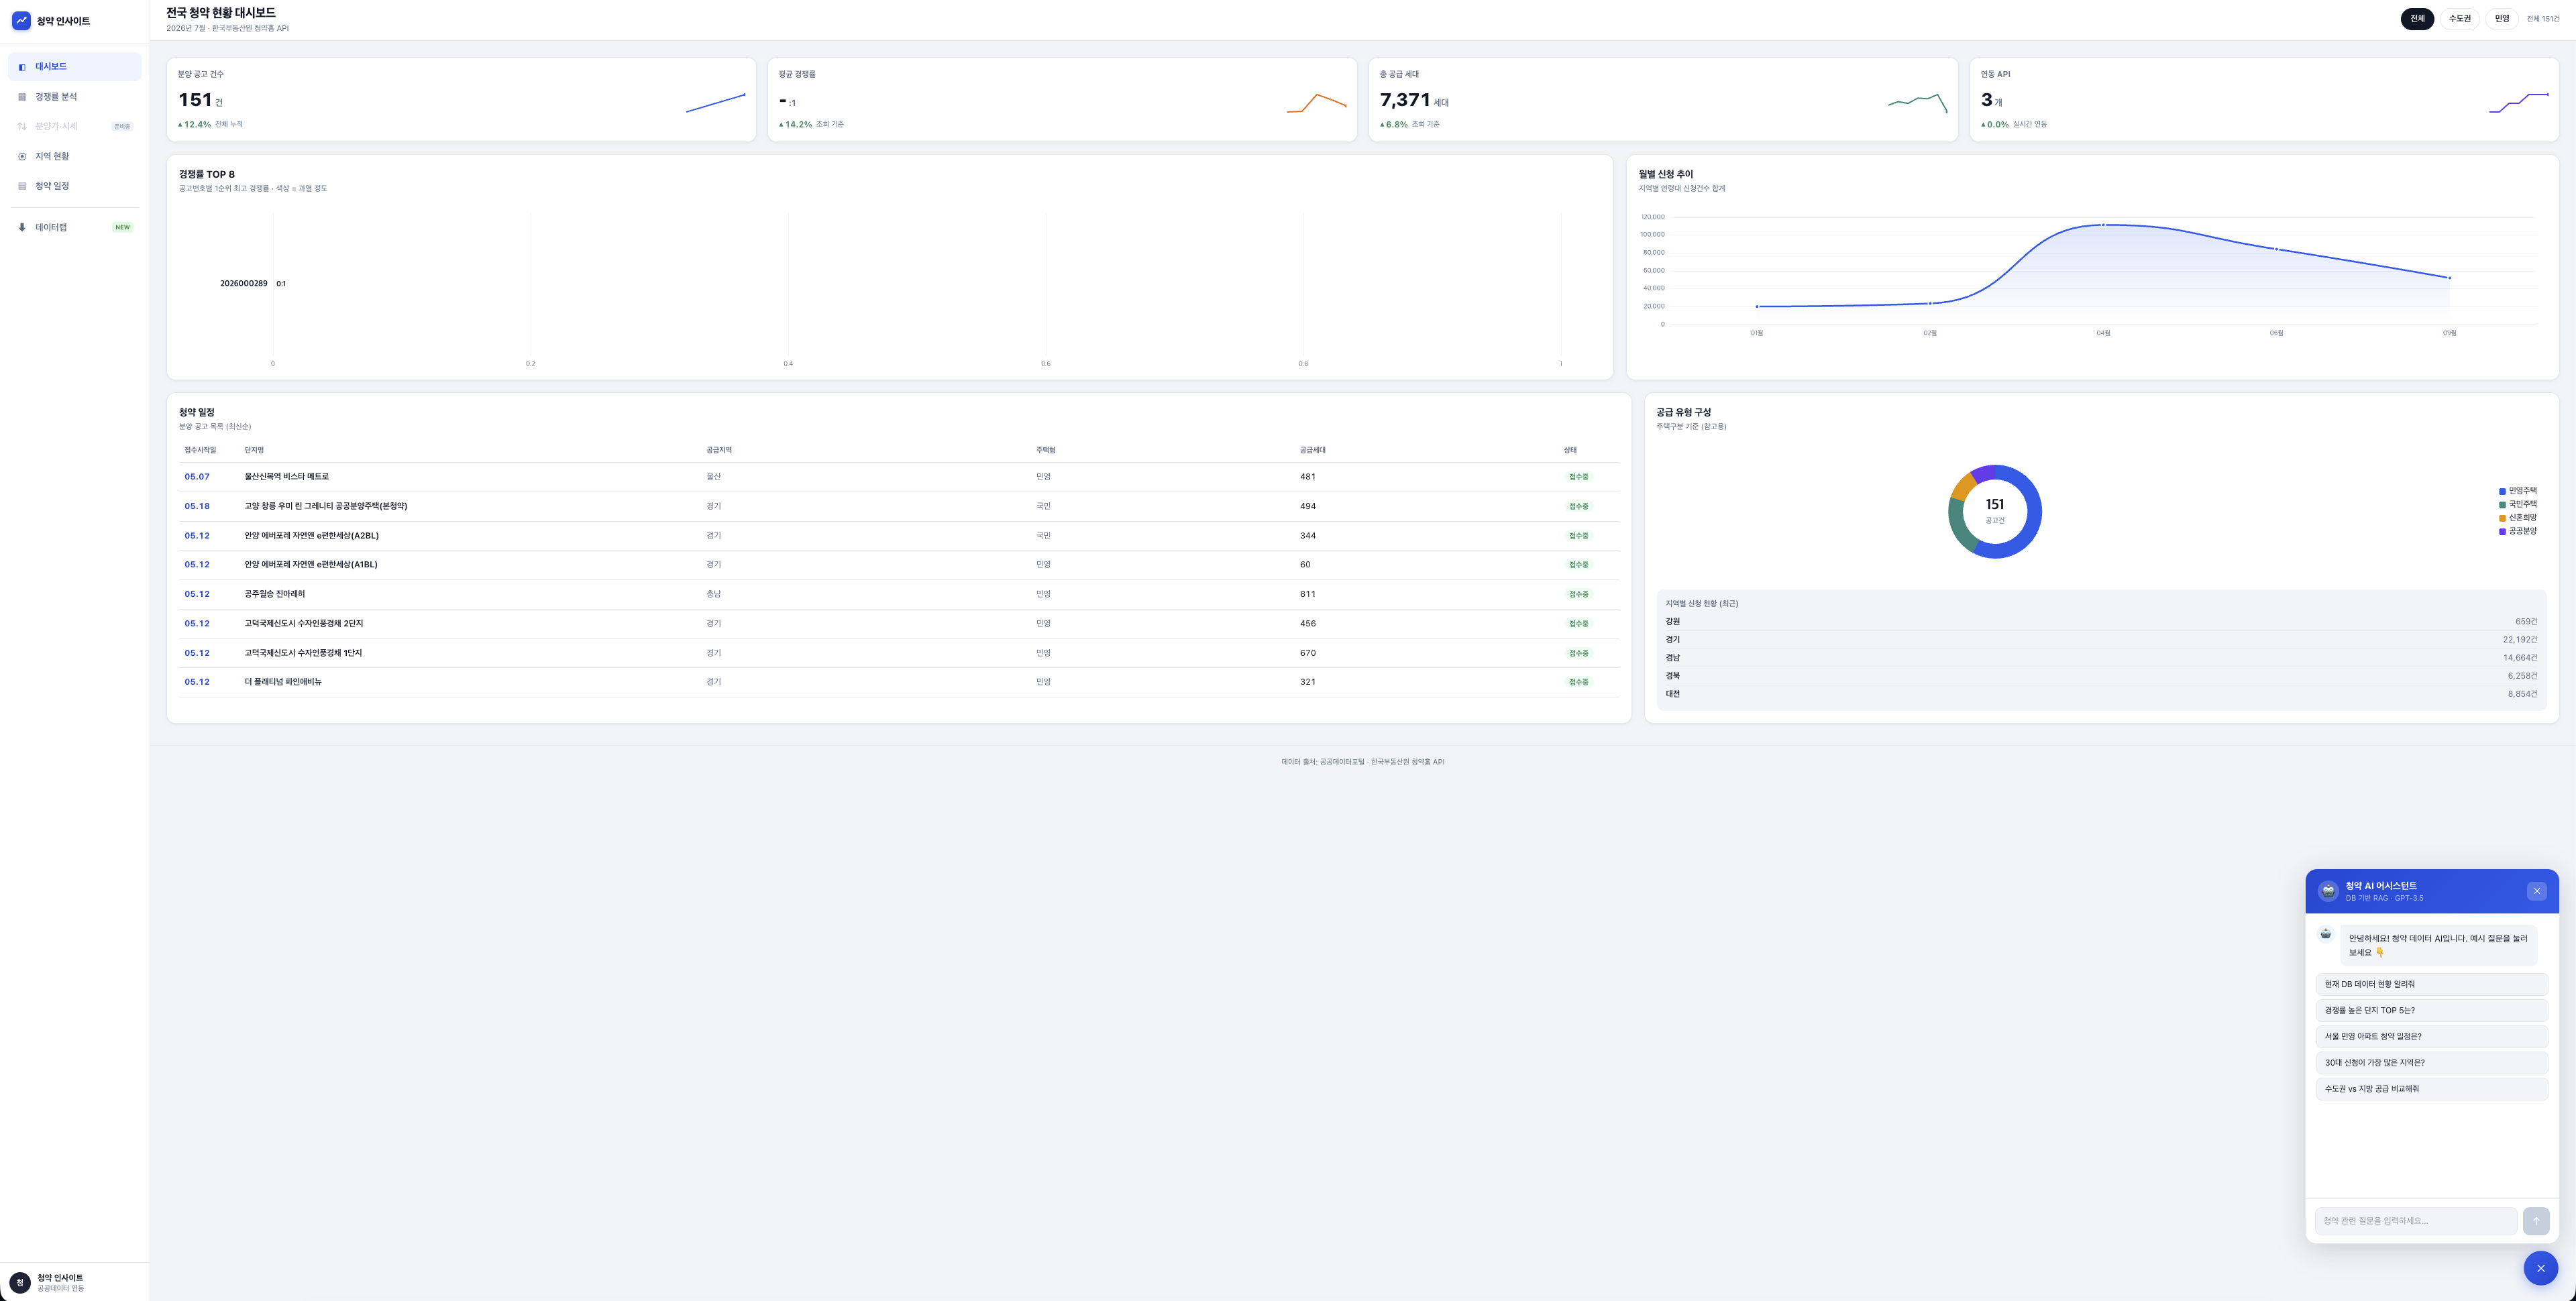This screenshot has width=2576, height=1301.
Task: Focus the 청약 관련 질문 input field
Action: coord(2415,1221)
